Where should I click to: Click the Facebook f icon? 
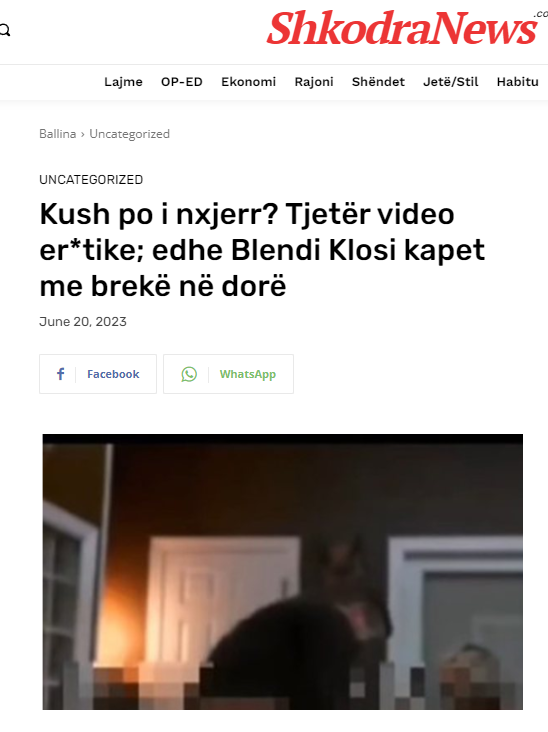point(60,374)
